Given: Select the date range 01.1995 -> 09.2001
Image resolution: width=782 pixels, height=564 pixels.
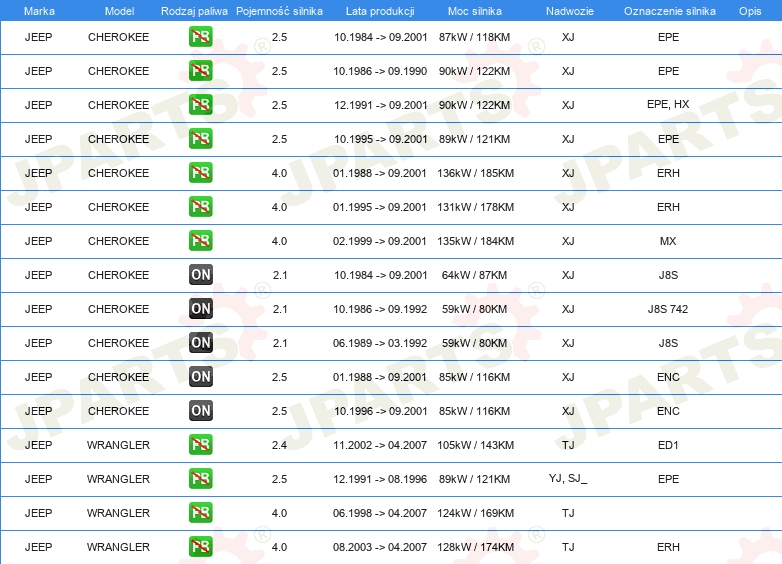Looking at the screenshot, I should point(380,207).
